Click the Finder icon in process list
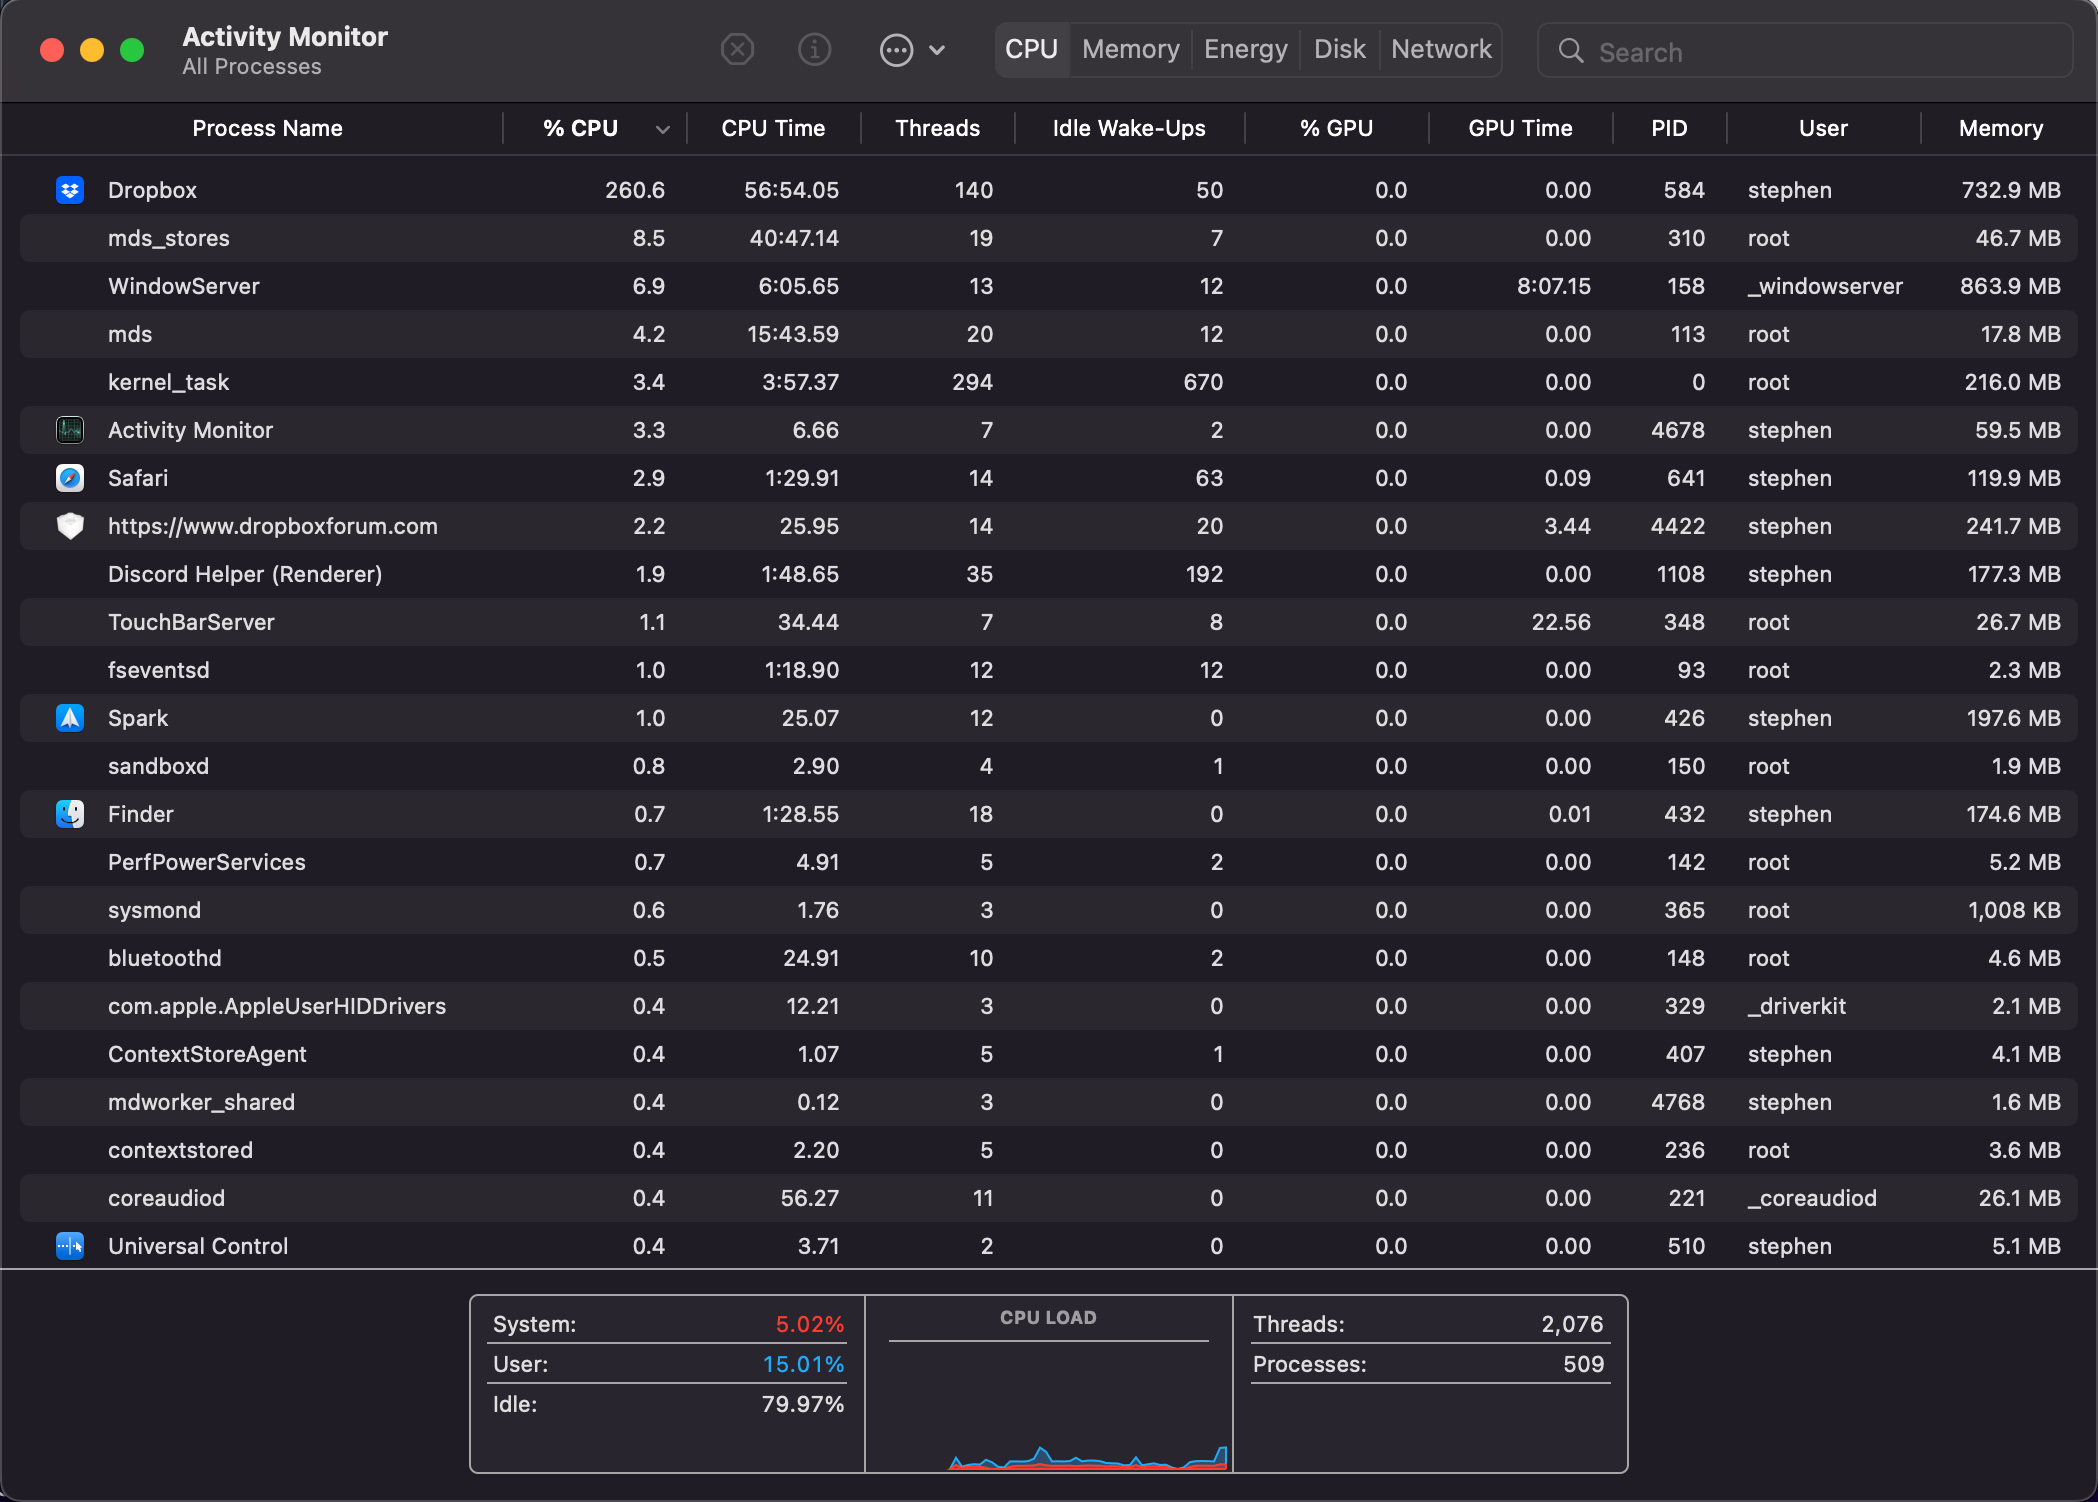The width and height of the screenshot is (2098, 1502). tap(69, 814)
